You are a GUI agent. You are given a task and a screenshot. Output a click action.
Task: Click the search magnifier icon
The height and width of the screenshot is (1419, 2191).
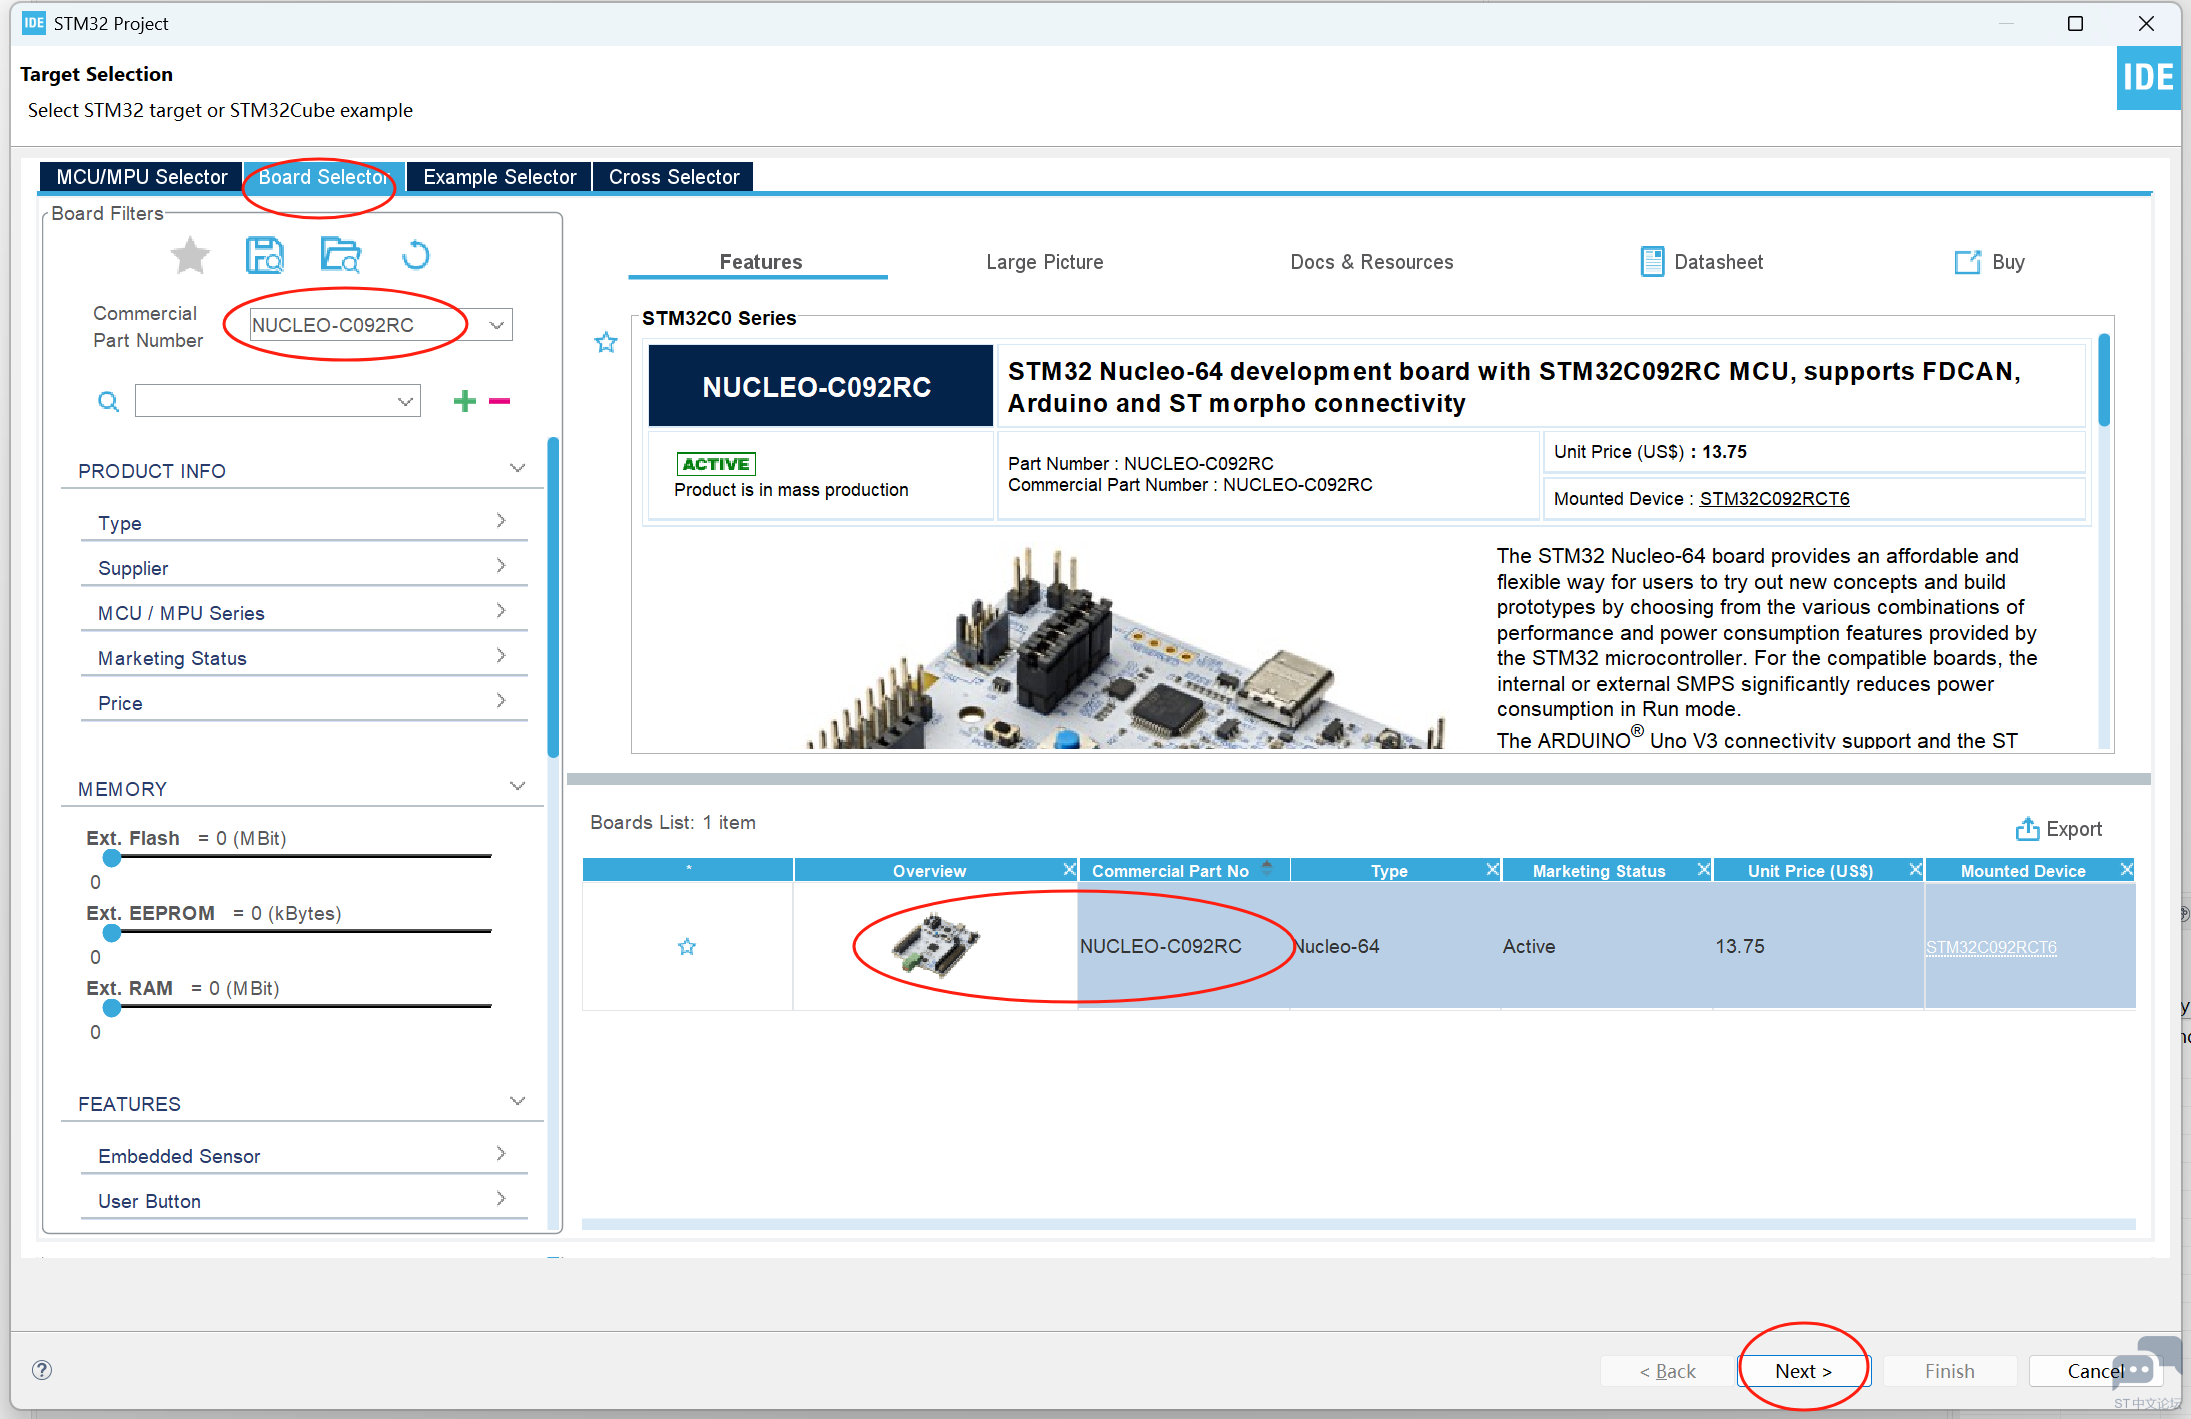point(108,401)
